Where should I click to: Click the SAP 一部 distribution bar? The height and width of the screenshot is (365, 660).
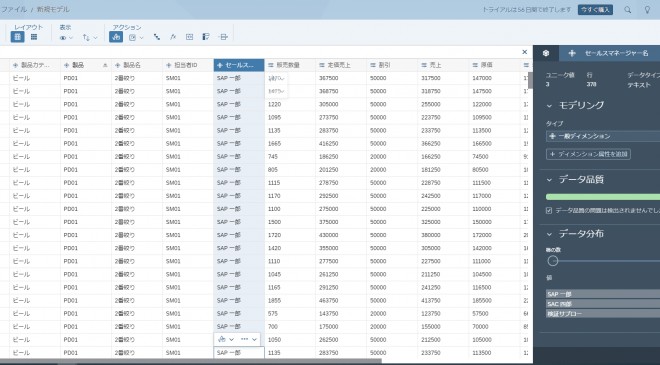pyautogui.click(x=603, y=294)
